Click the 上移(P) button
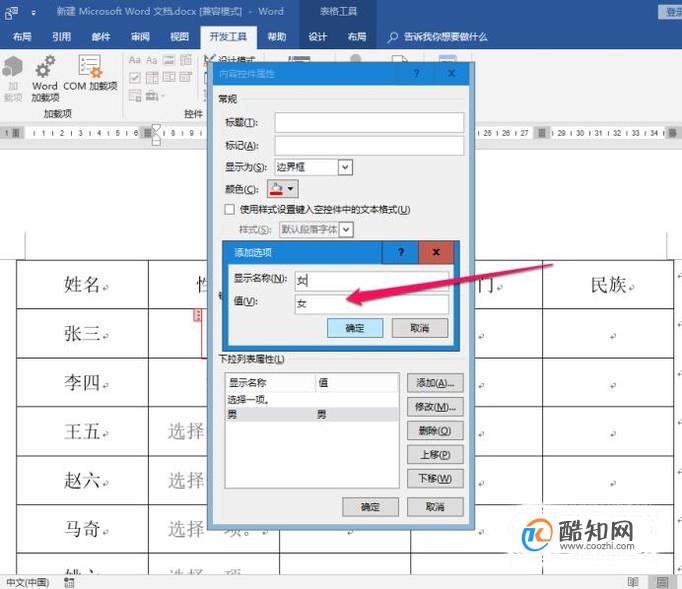The height and width of the screenshot is (589, 682). 435,455
